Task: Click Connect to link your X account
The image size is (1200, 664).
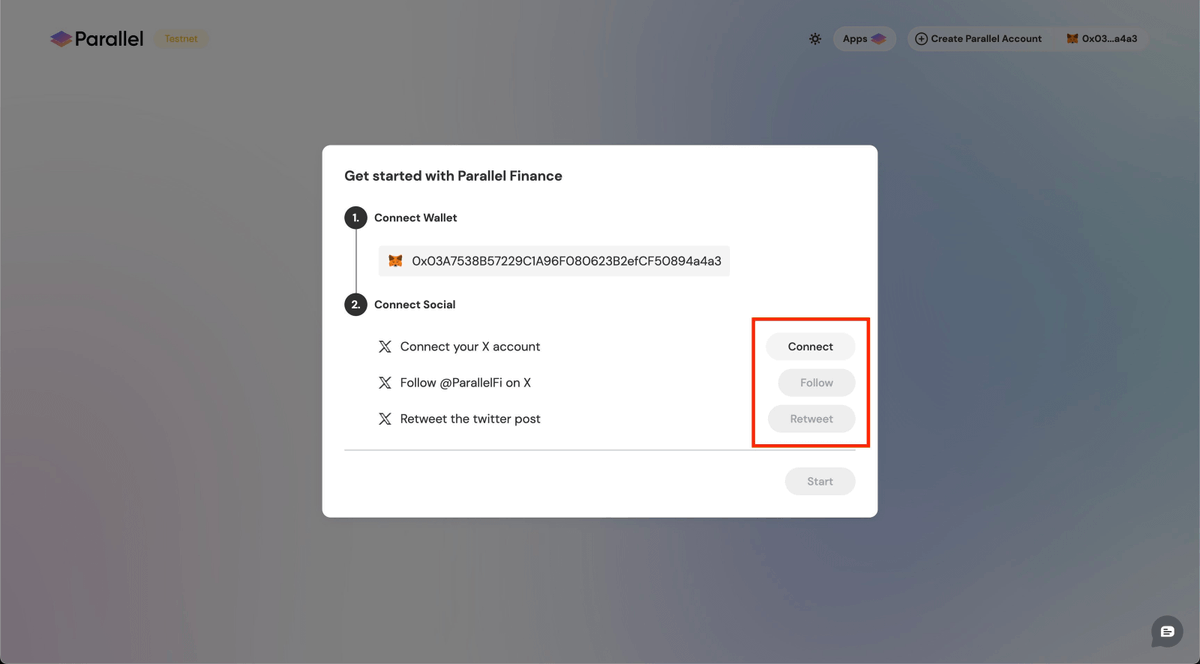Action: click(810, 347)
